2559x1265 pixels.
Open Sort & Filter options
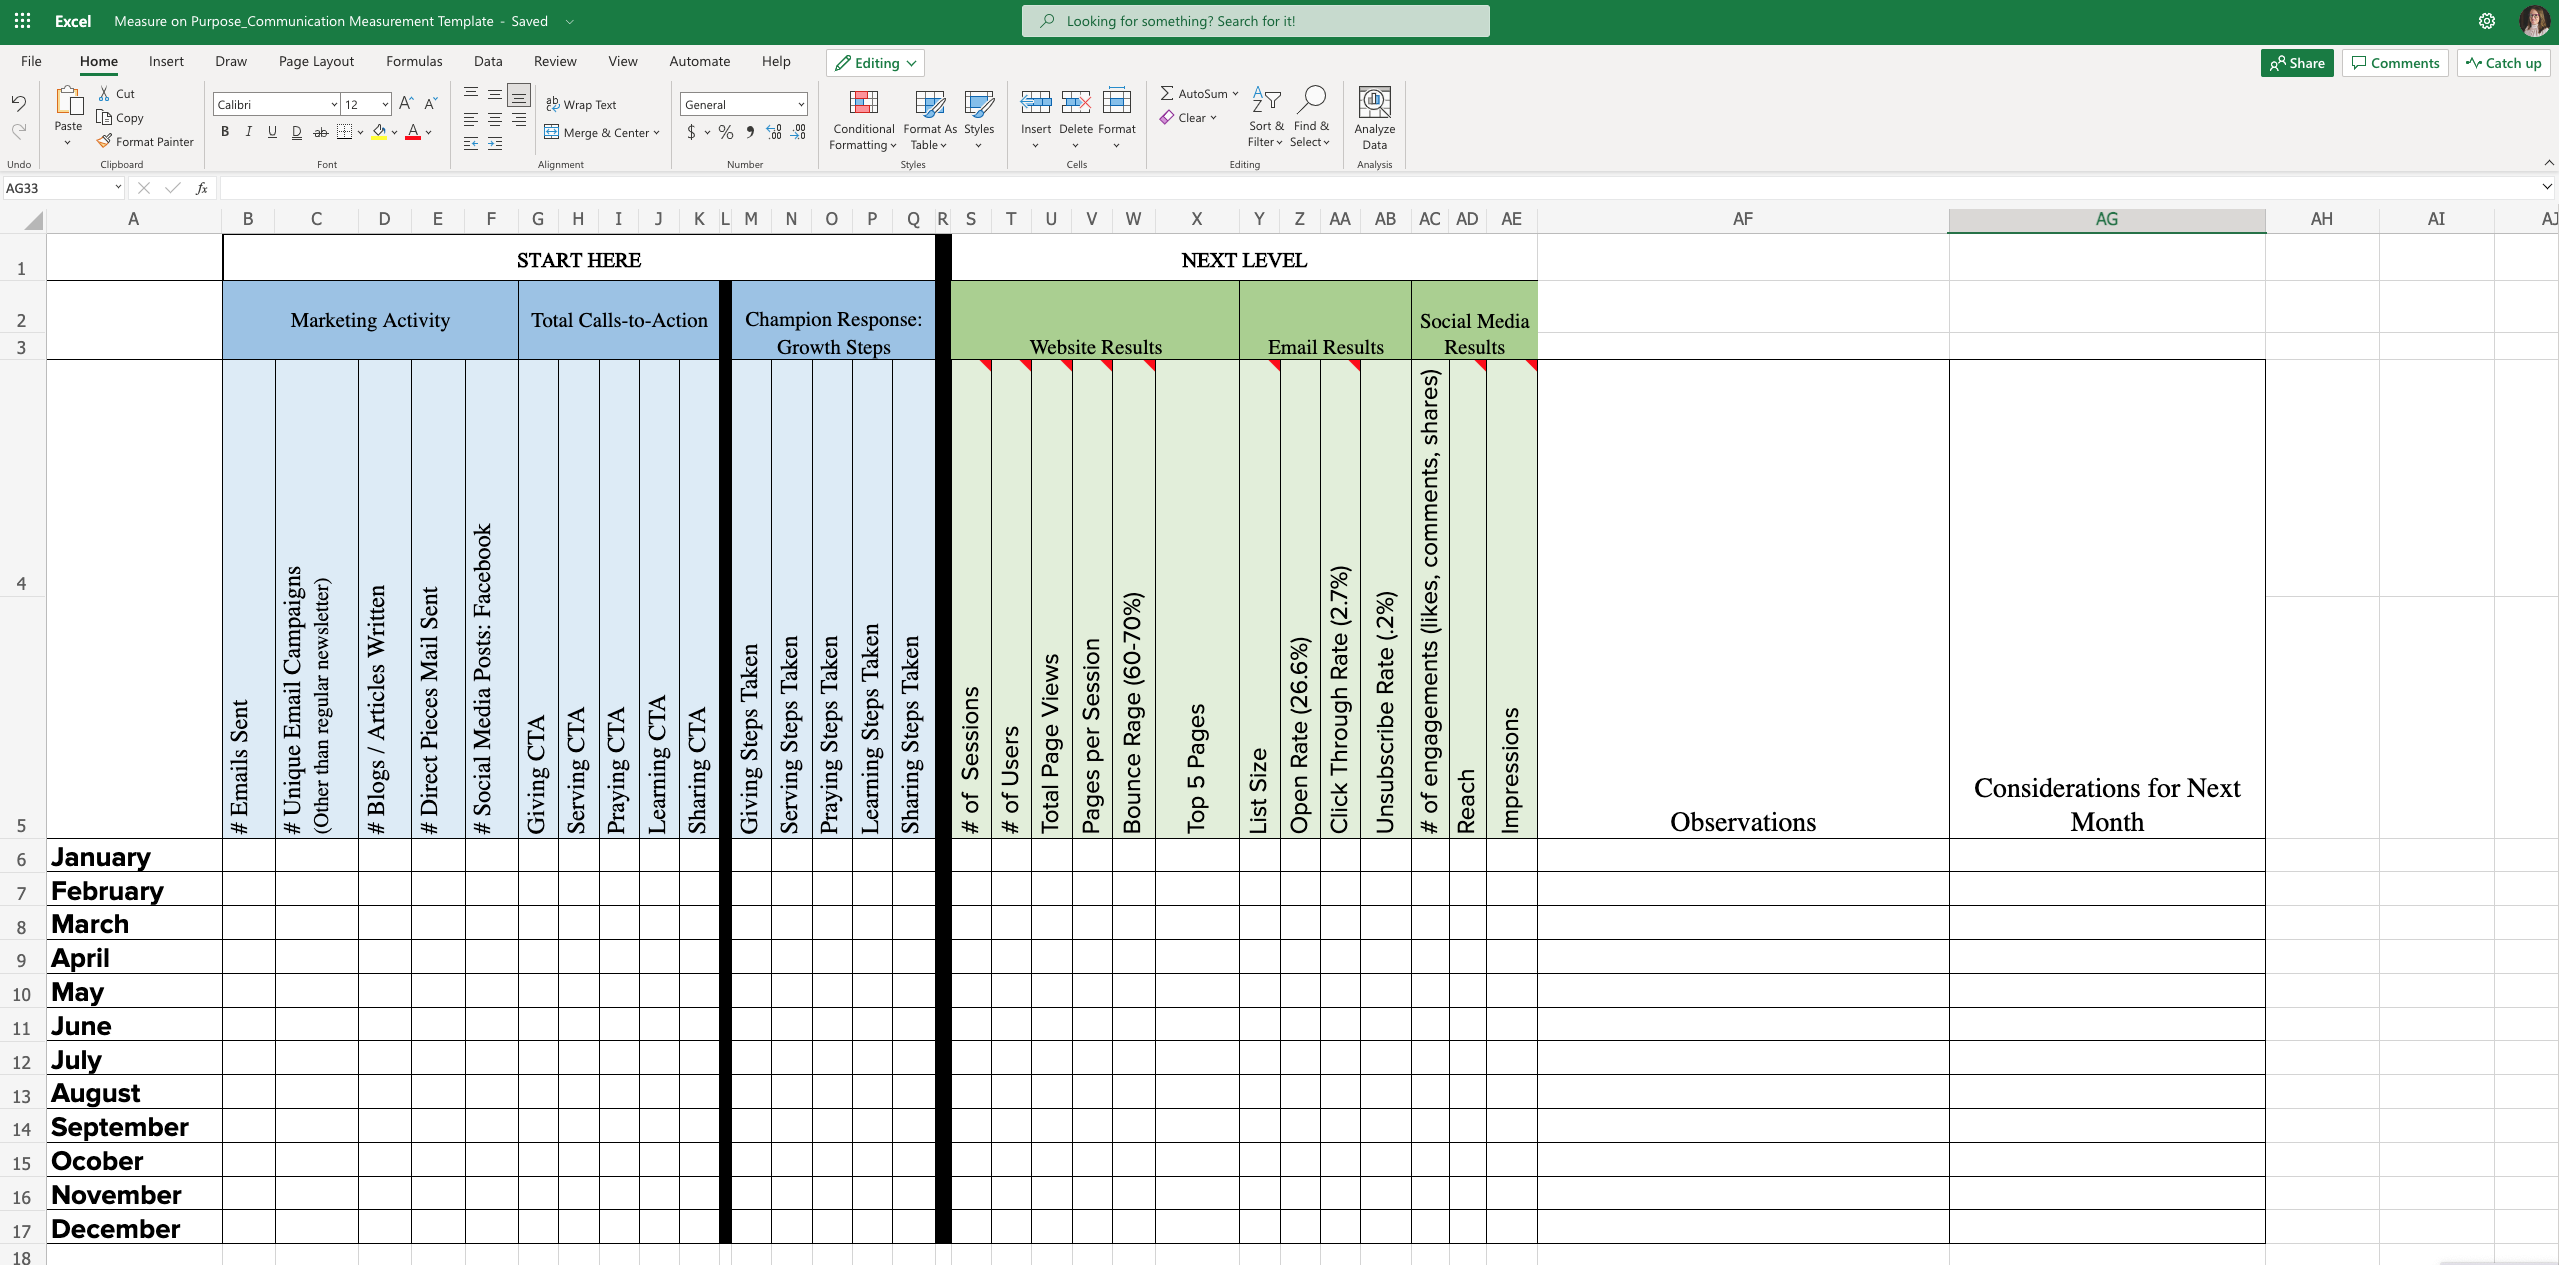1264,117
